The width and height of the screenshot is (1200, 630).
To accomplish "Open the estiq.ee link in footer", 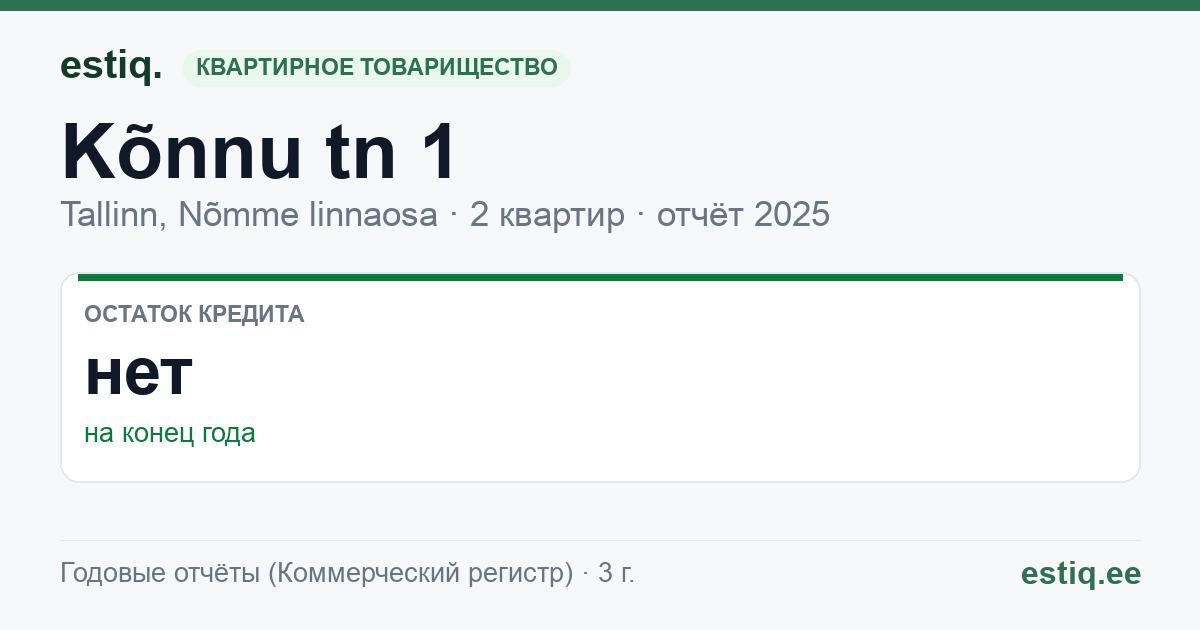I will point(1081,574).
